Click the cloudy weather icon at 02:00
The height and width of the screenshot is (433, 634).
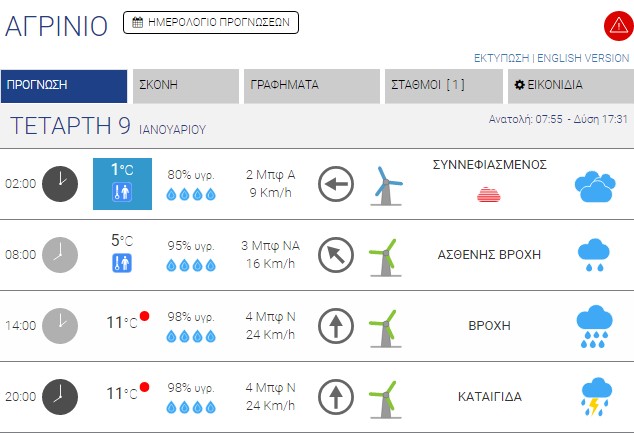(x=594, y=186)
